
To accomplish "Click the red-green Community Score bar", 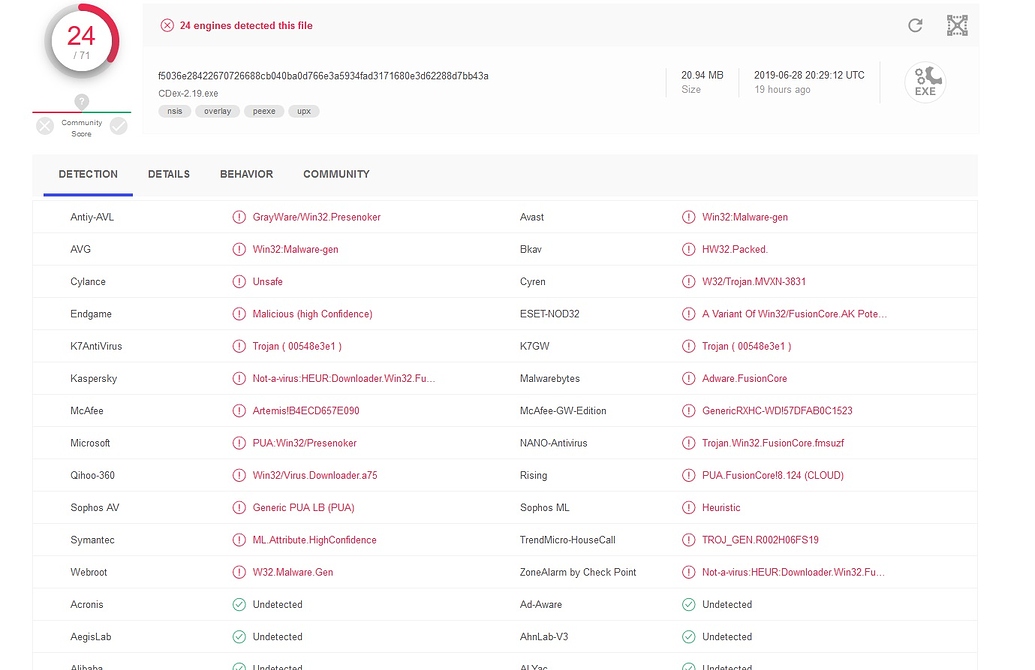I will [81, 113].
